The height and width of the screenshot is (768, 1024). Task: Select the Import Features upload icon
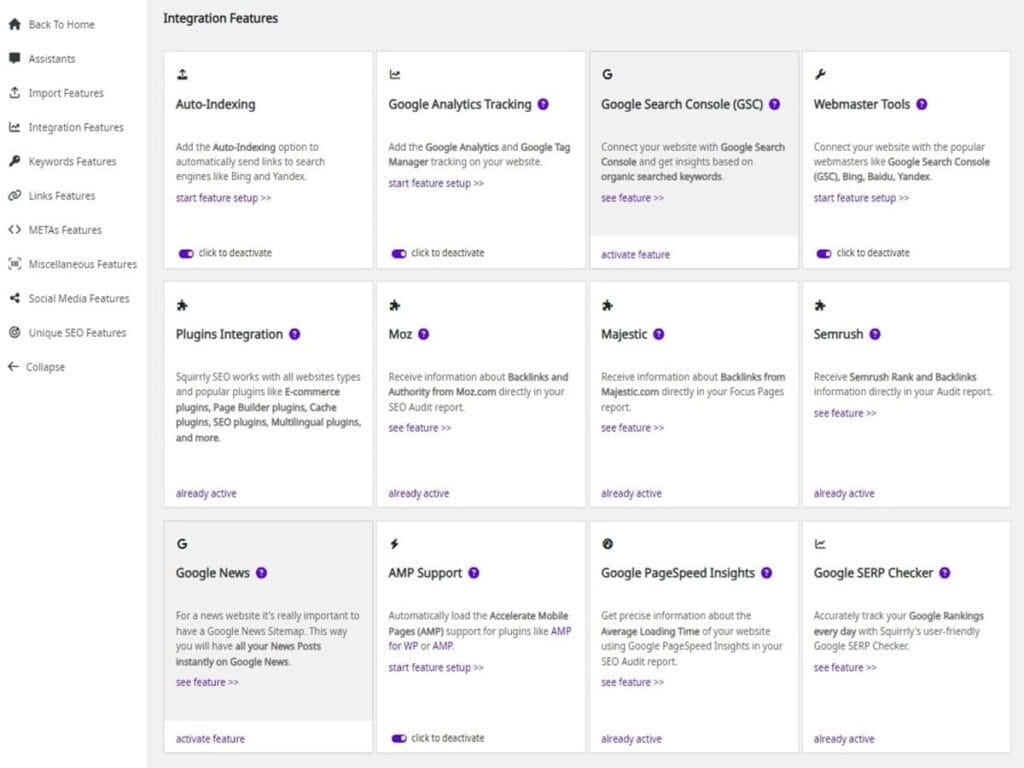tap(14, 93)
